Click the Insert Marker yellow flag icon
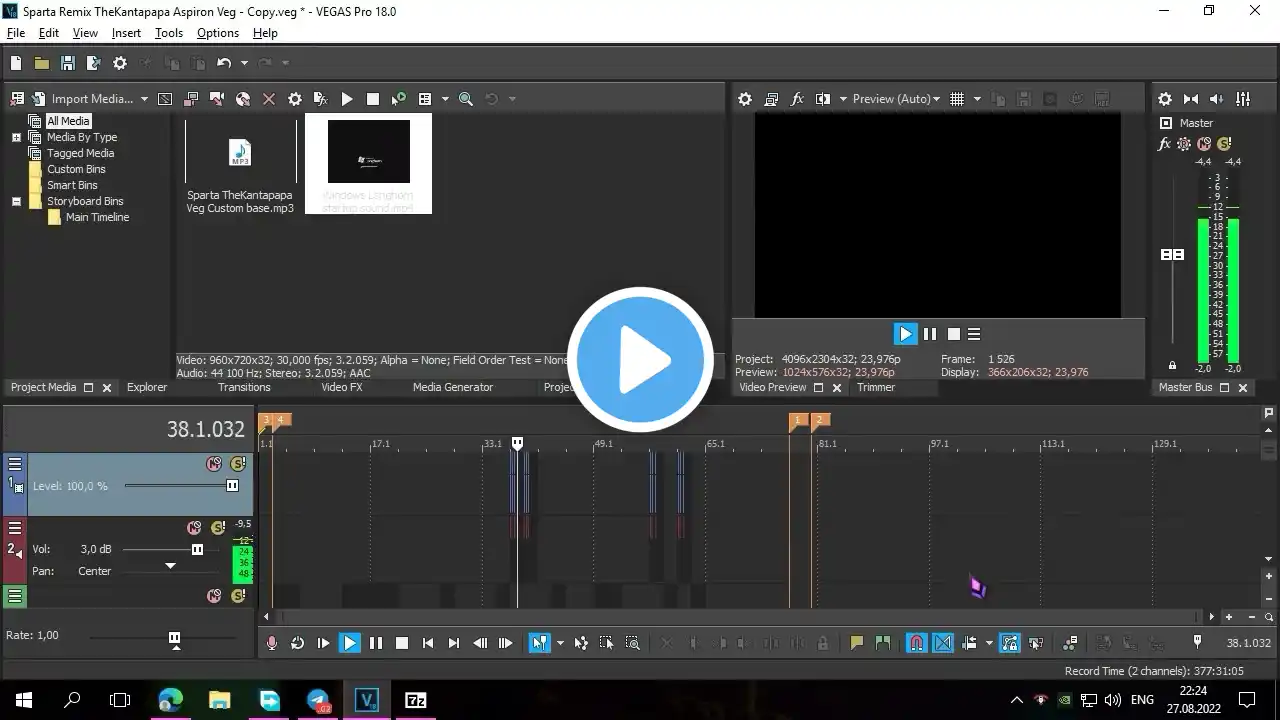Screen dimensions: 1280x720 coord(856,643)
